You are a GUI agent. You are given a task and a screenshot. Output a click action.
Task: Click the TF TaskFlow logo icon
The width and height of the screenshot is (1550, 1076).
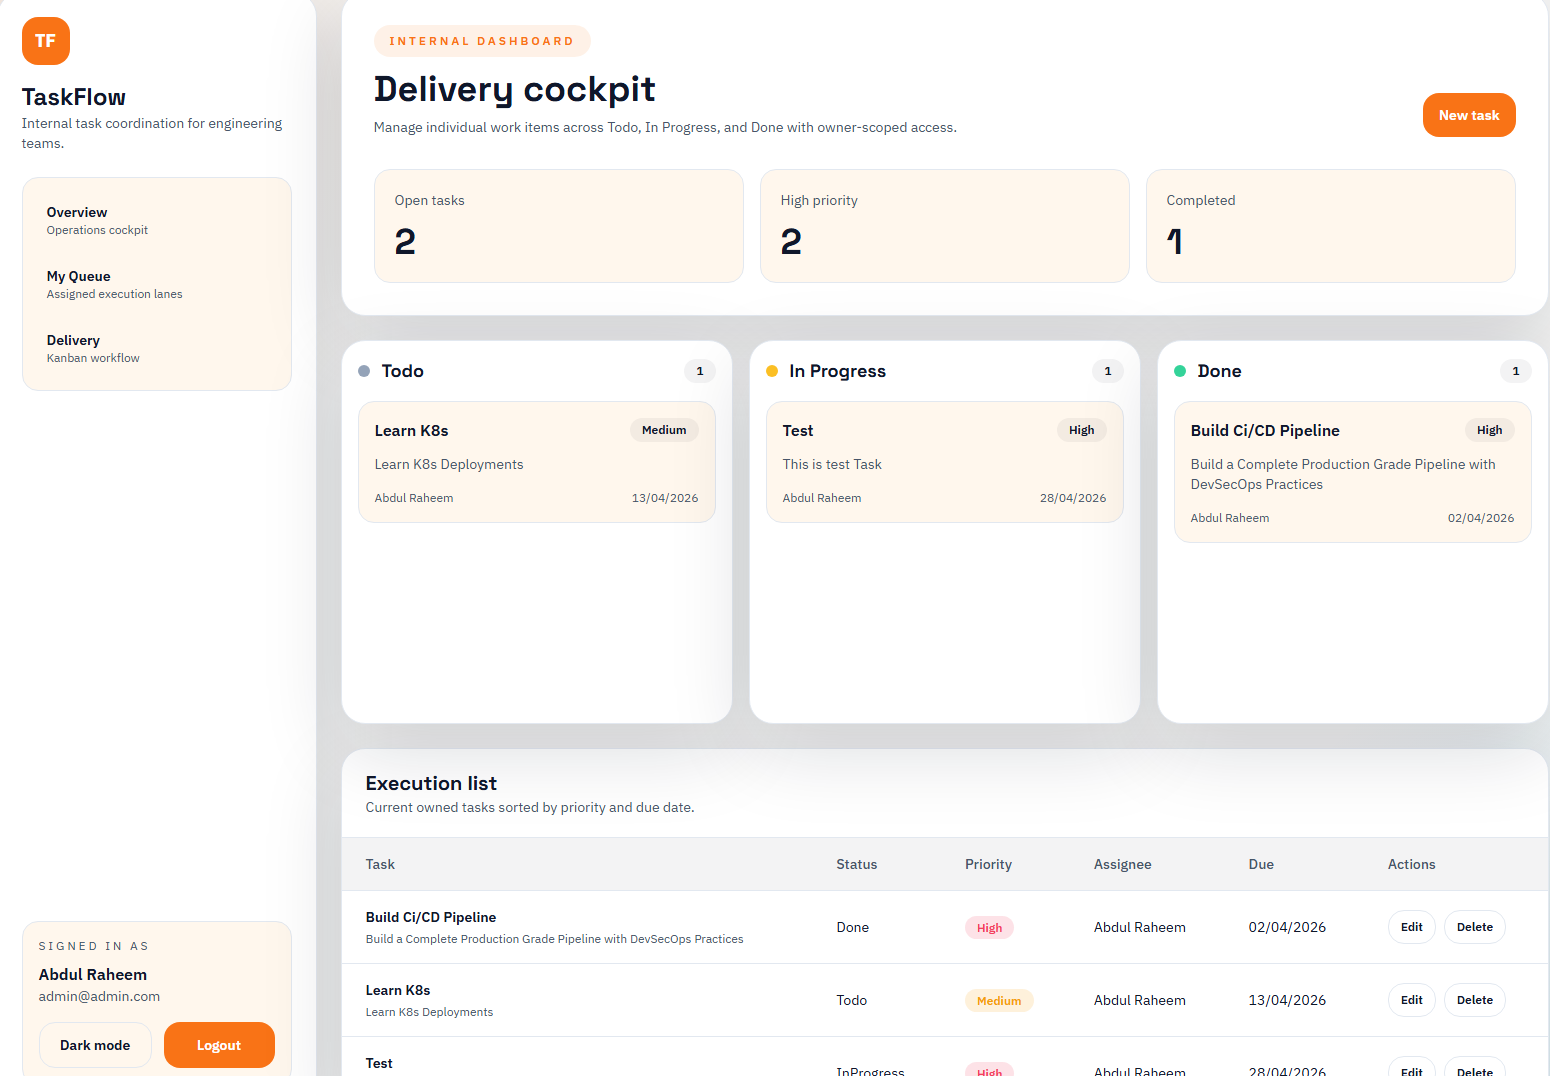click(x=46, y=41)
